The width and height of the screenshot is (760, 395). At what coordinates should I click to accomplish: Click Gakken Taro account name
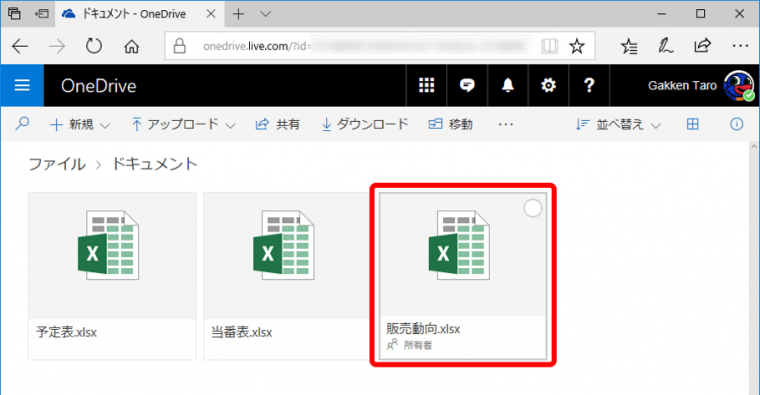tap(682, 86)
